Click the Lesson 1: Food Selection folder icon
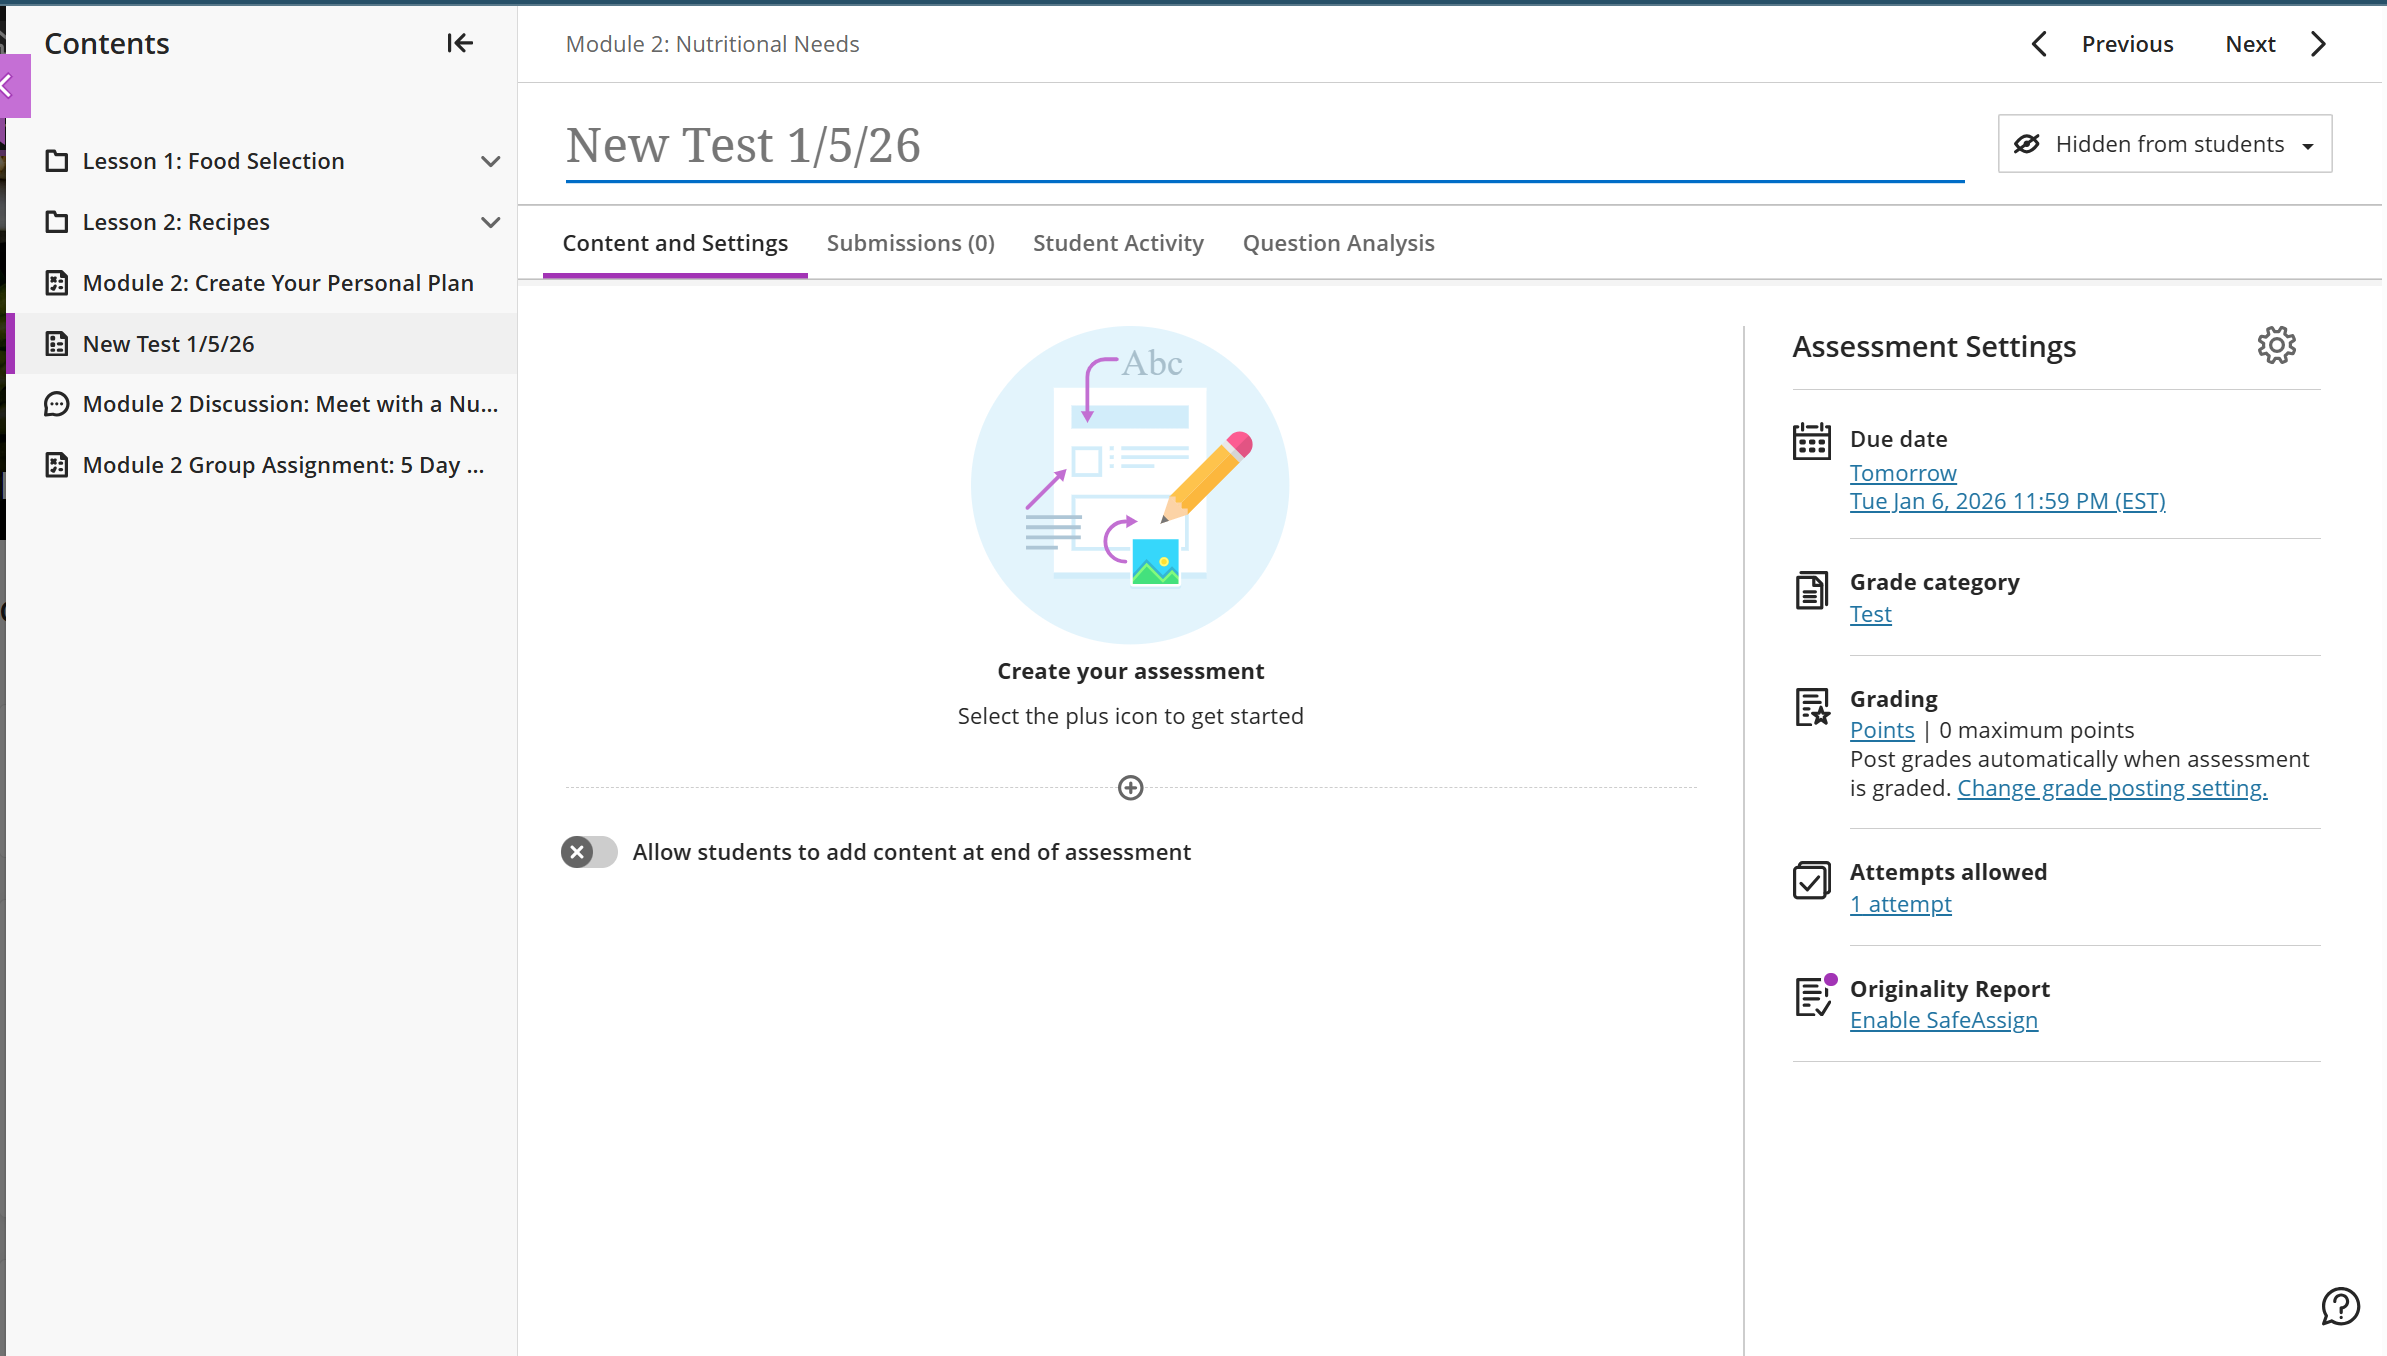This screenshot has width=2387, height=1356. tap(57, 161)
